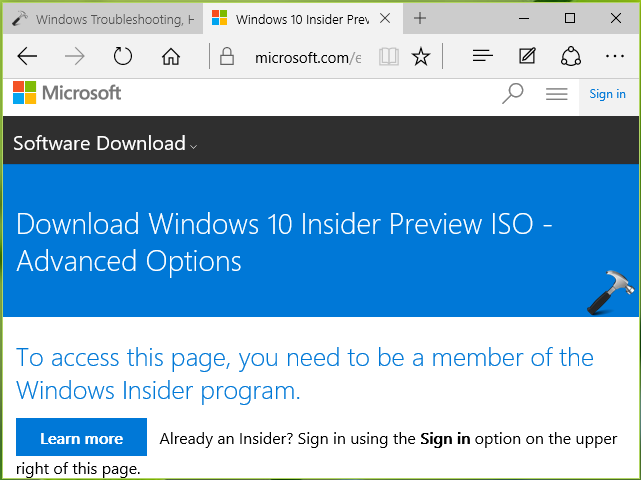Click the microsoft.com address bar
The width and height of the screenshot is (641, 480).
[x=307, y=57]
